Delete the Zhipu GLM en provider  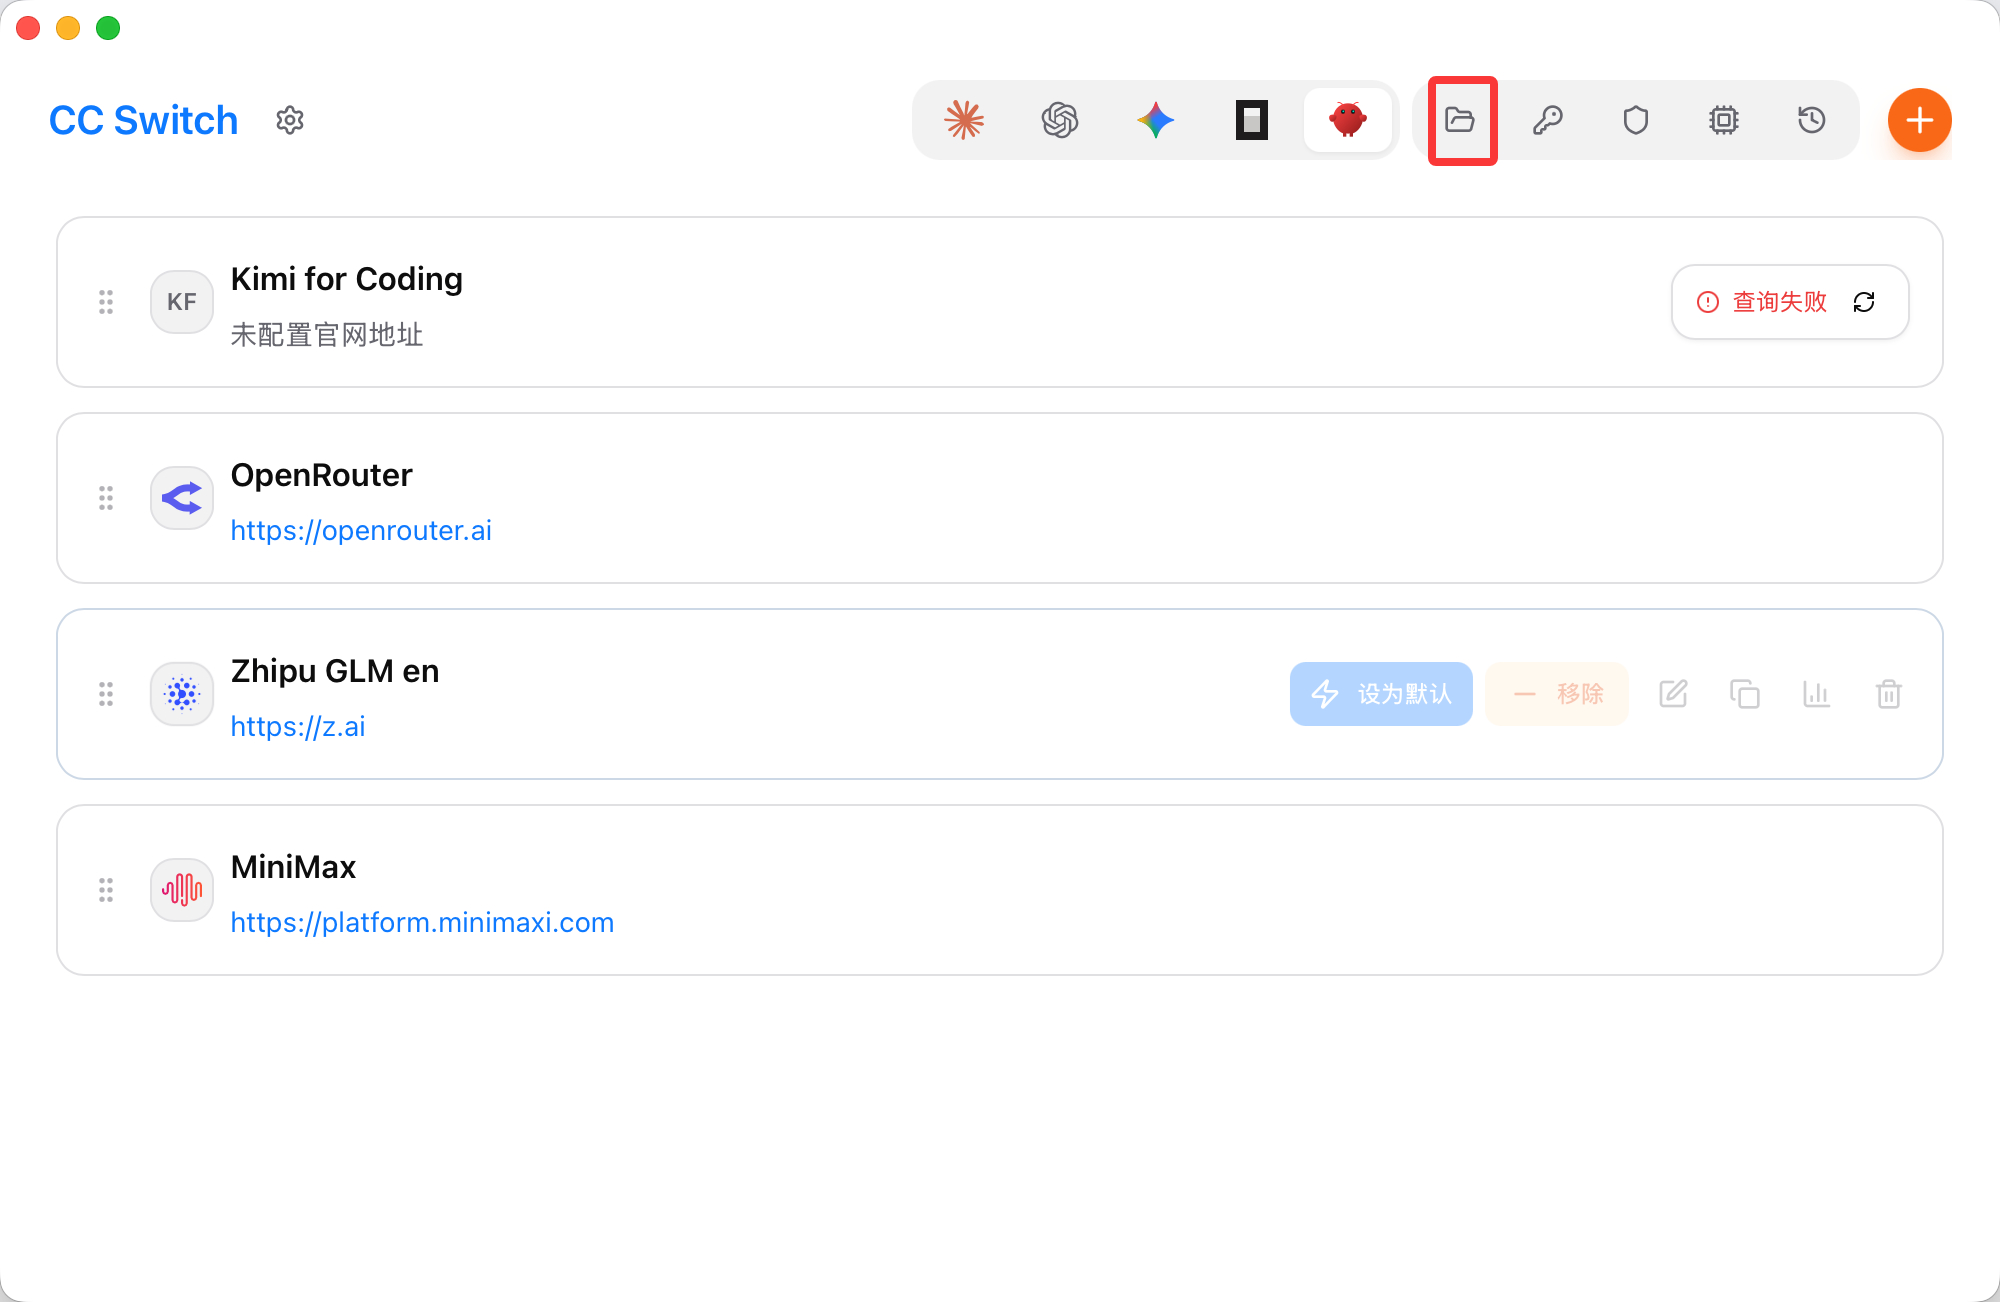pyautogui.click(x=1889, y=694)
